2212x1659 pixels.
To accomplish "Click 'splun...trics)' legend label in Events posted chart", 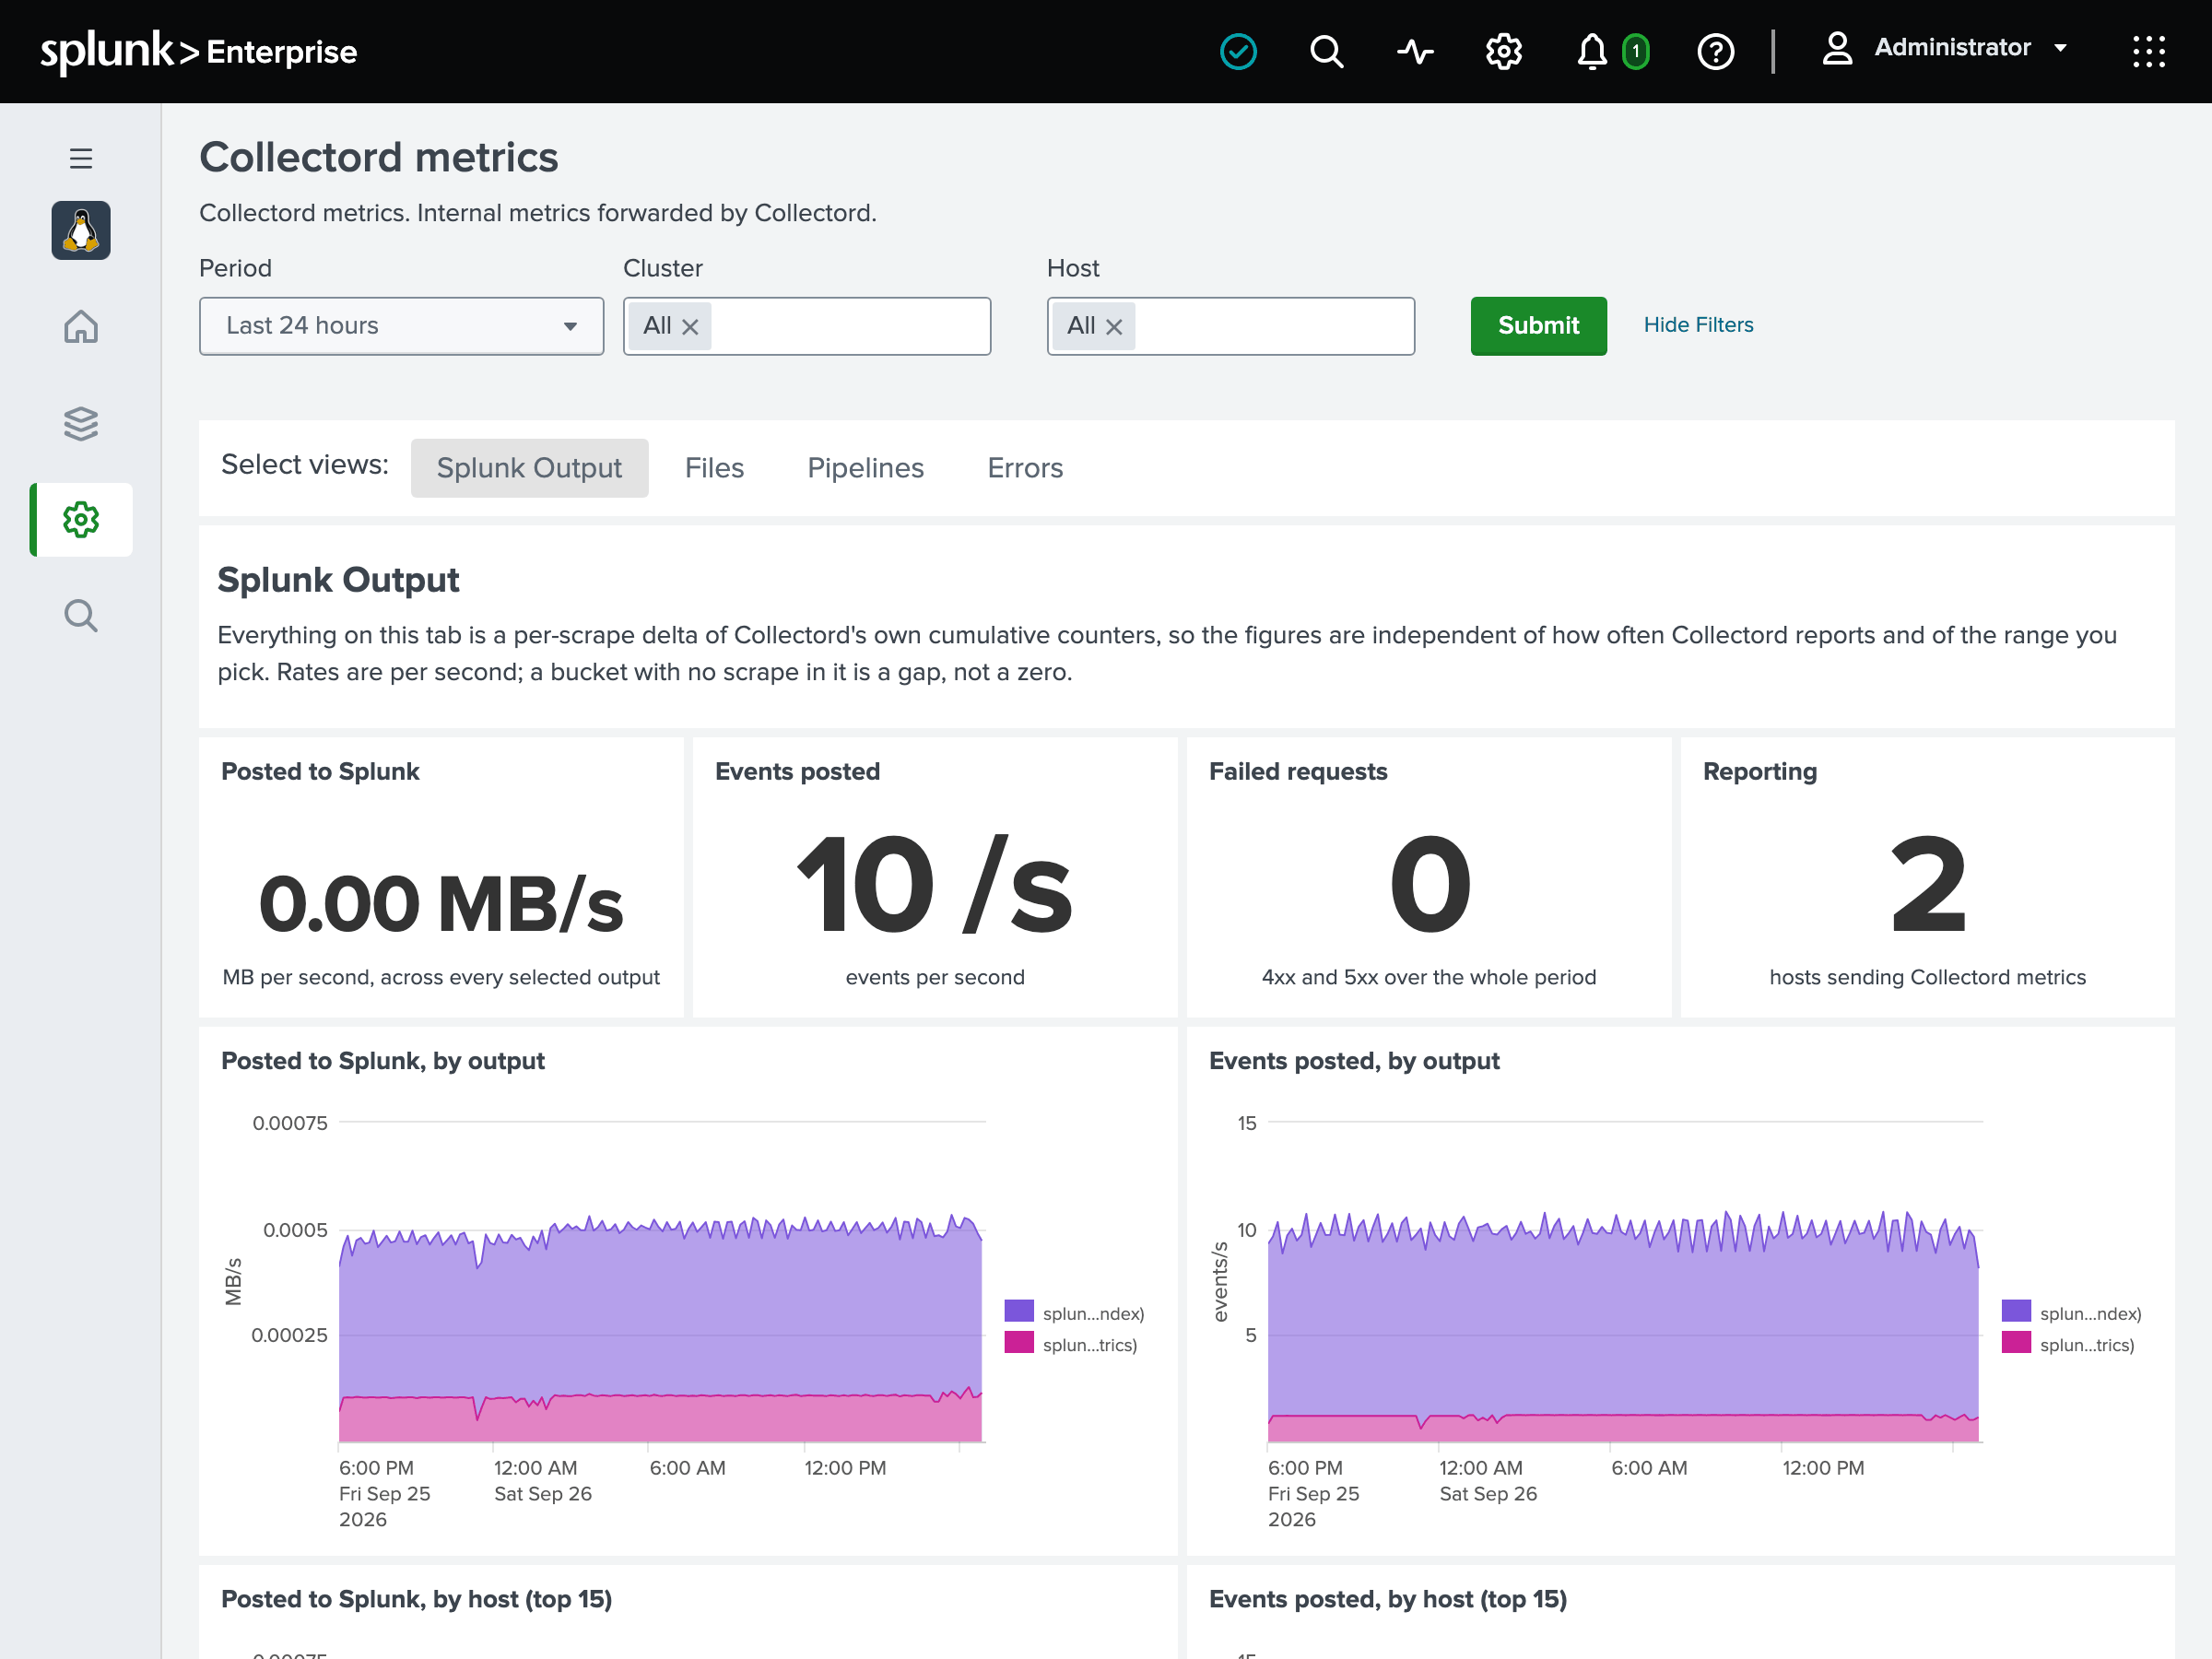I will pyautogui.click(x=2087, y=1345).
